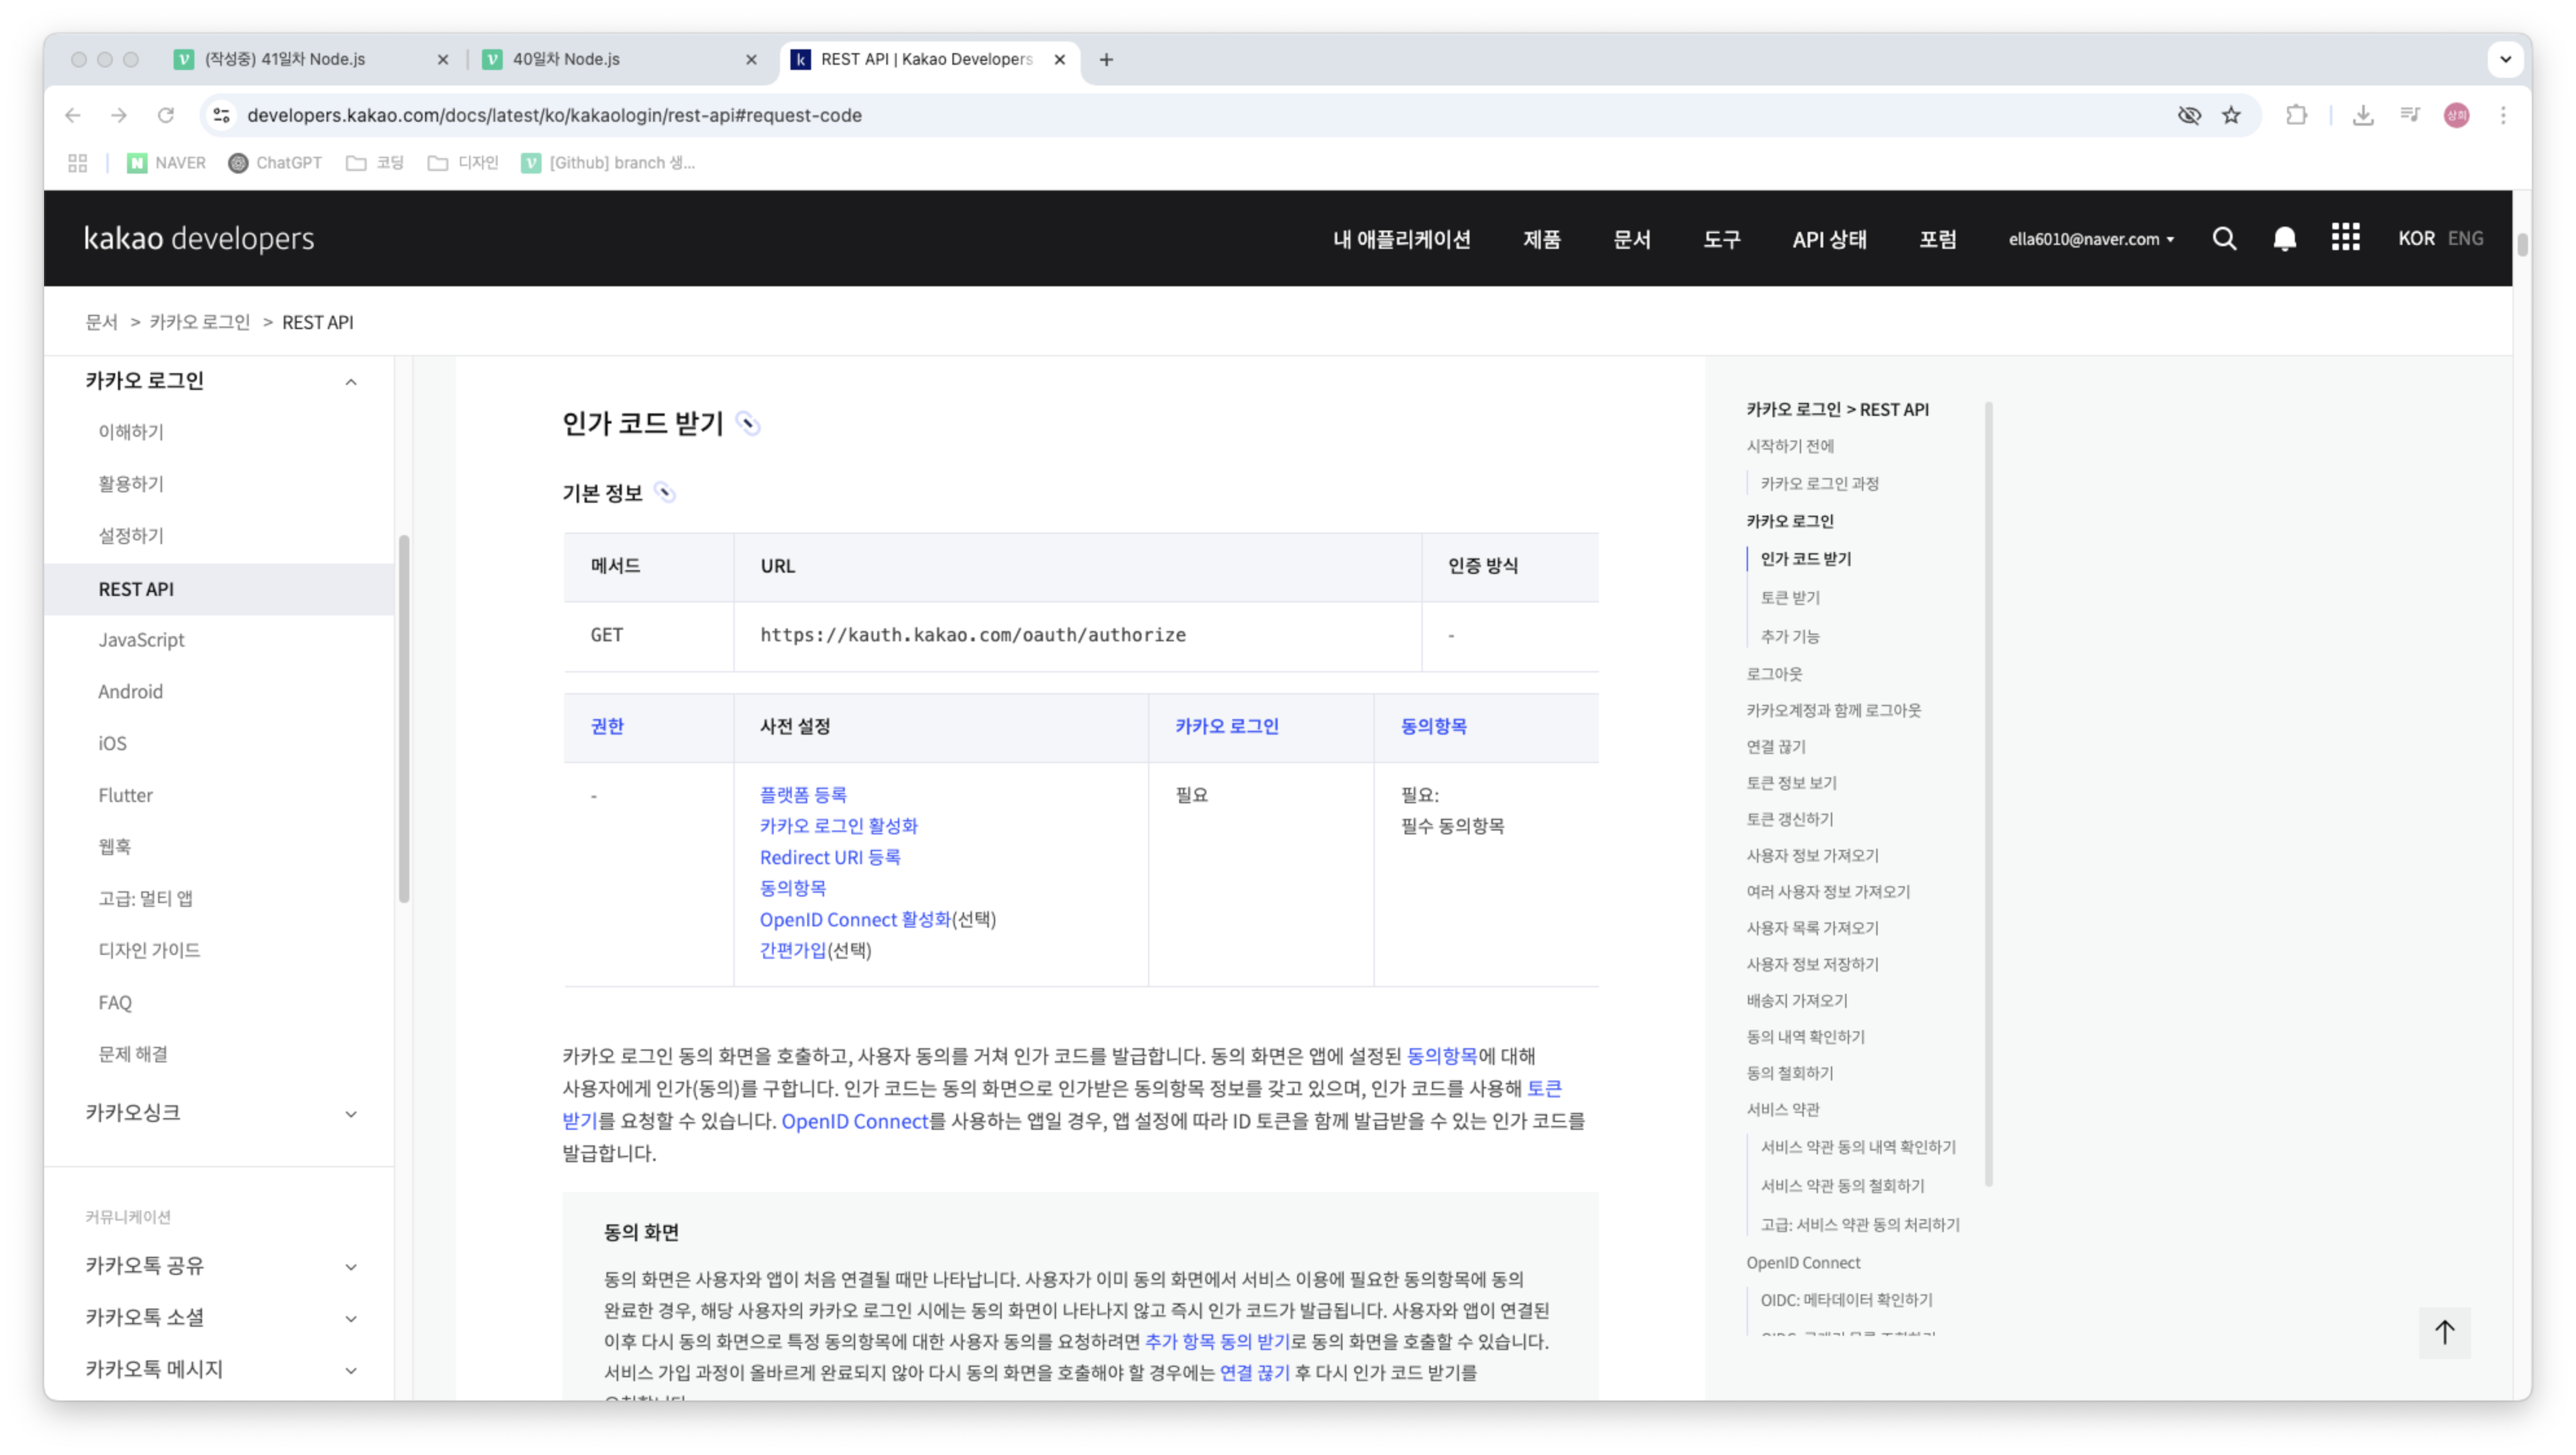Expand the 카카오톡 메시지 sidebar section

click(x=351, y=1370)
